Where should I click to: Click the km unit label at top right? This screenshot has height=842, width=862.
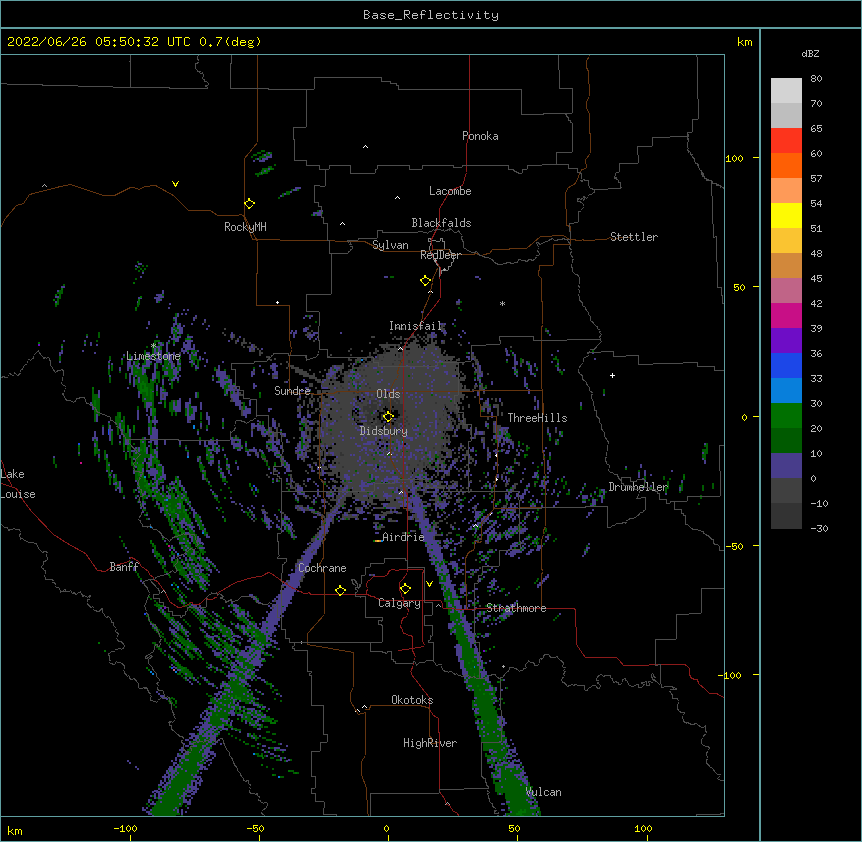[x=744, y=42]
